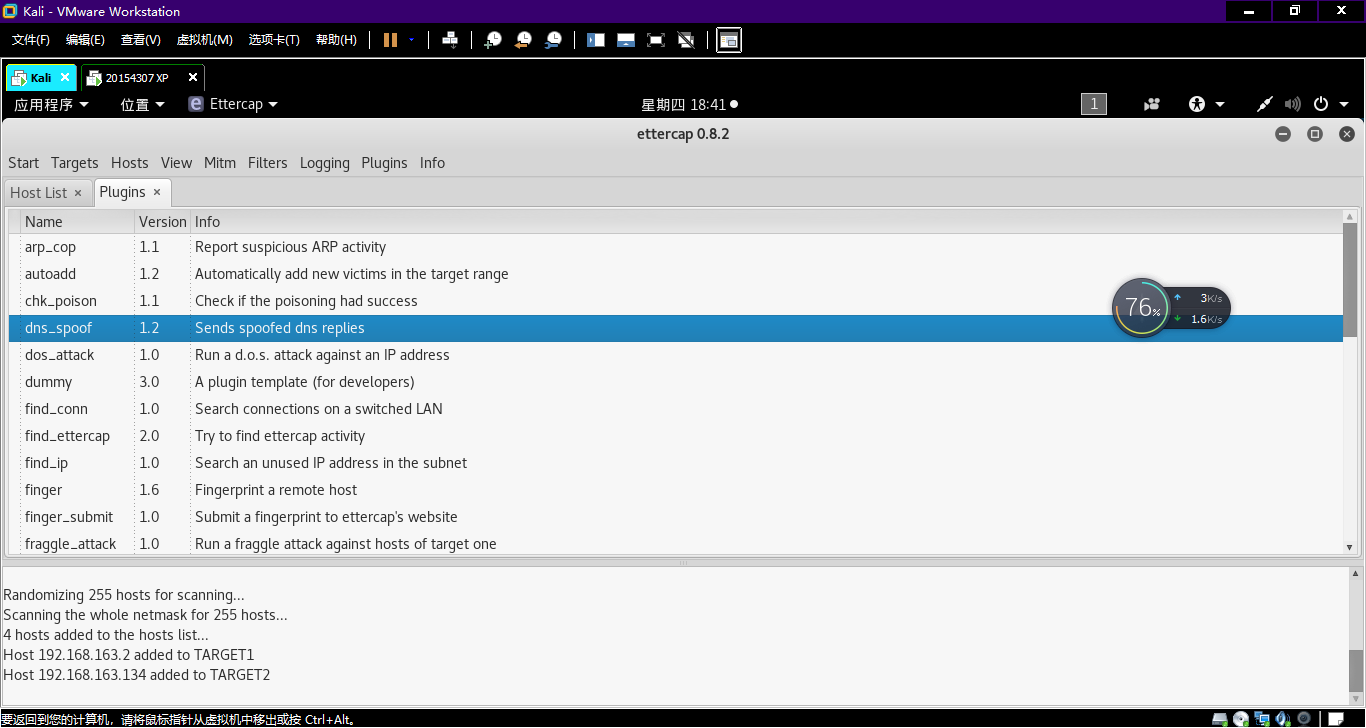The image size is (1366, 728).
Task: Expand the 应用程序 applications menu
Action: click(51, 104)
